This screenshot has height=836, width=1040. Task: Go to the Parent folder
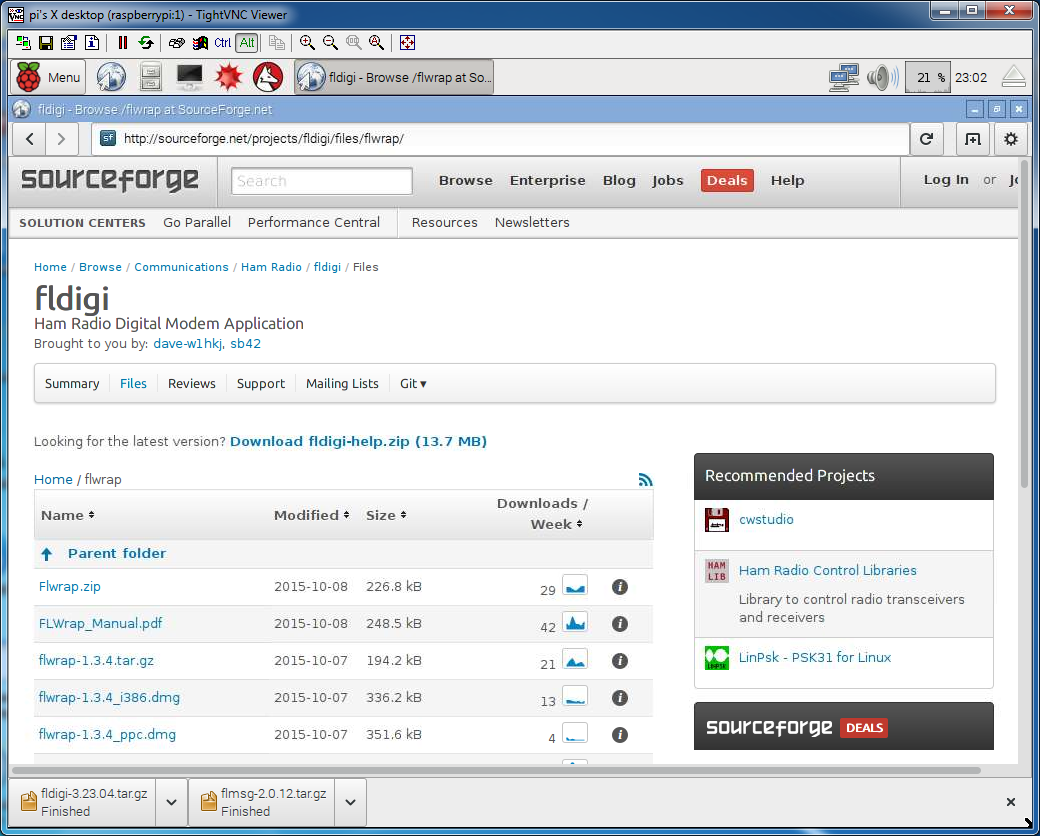point(117,553)
